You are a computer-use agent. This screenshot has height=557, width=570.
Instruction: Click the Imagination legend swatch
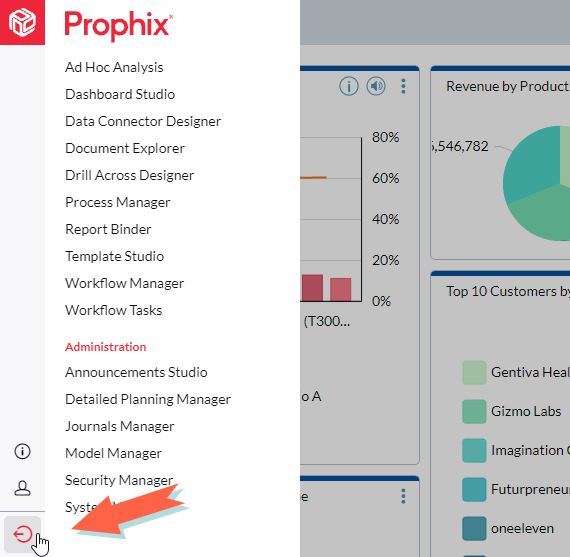(x=474, y=450)
